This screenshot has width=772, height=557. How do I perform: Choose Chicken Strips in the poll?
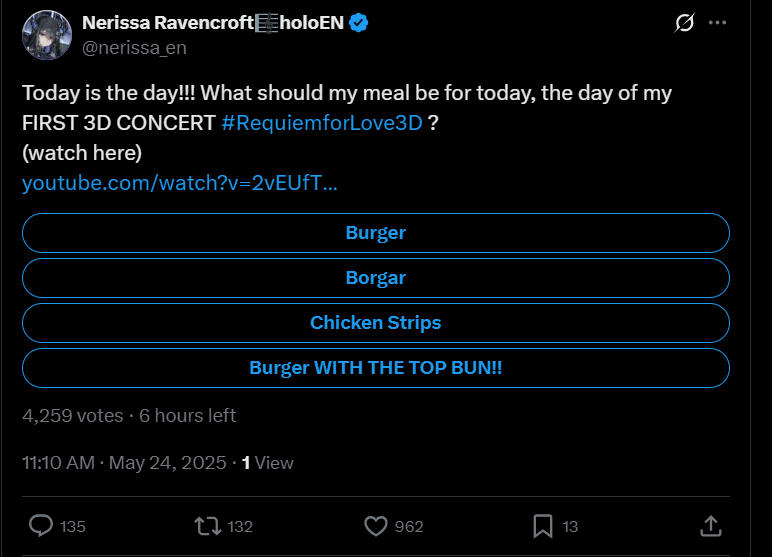[x=375, y=323]
